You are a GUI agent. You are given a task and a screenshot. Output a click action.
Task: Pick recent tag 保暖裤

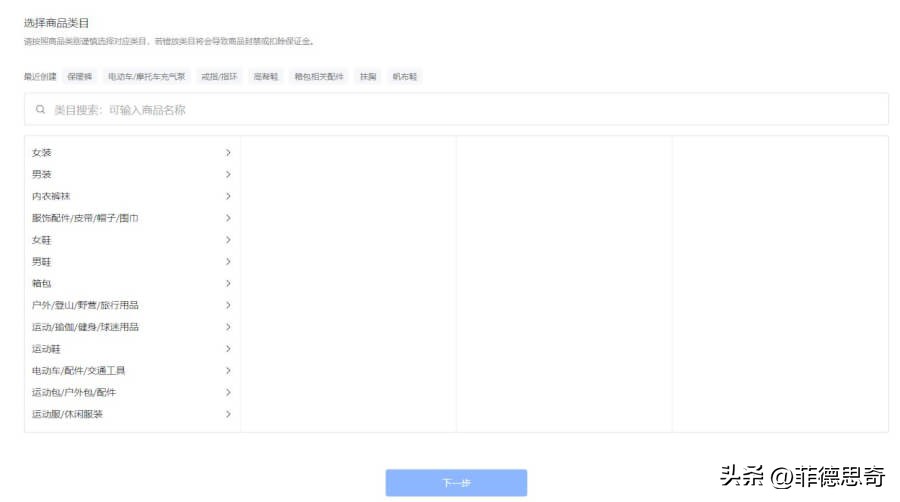80,76
